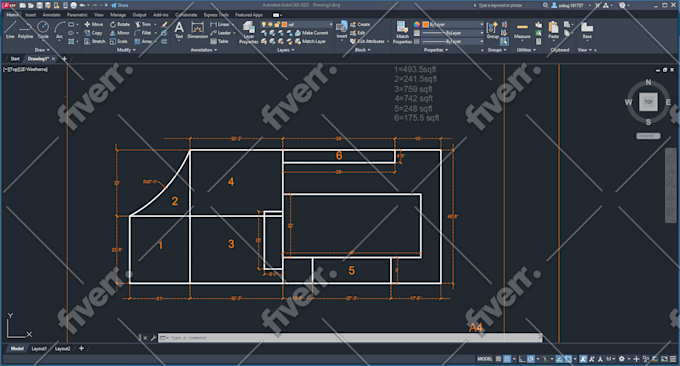Click the Copy tool
The image size is (680, 366).
tap(93, 33)
